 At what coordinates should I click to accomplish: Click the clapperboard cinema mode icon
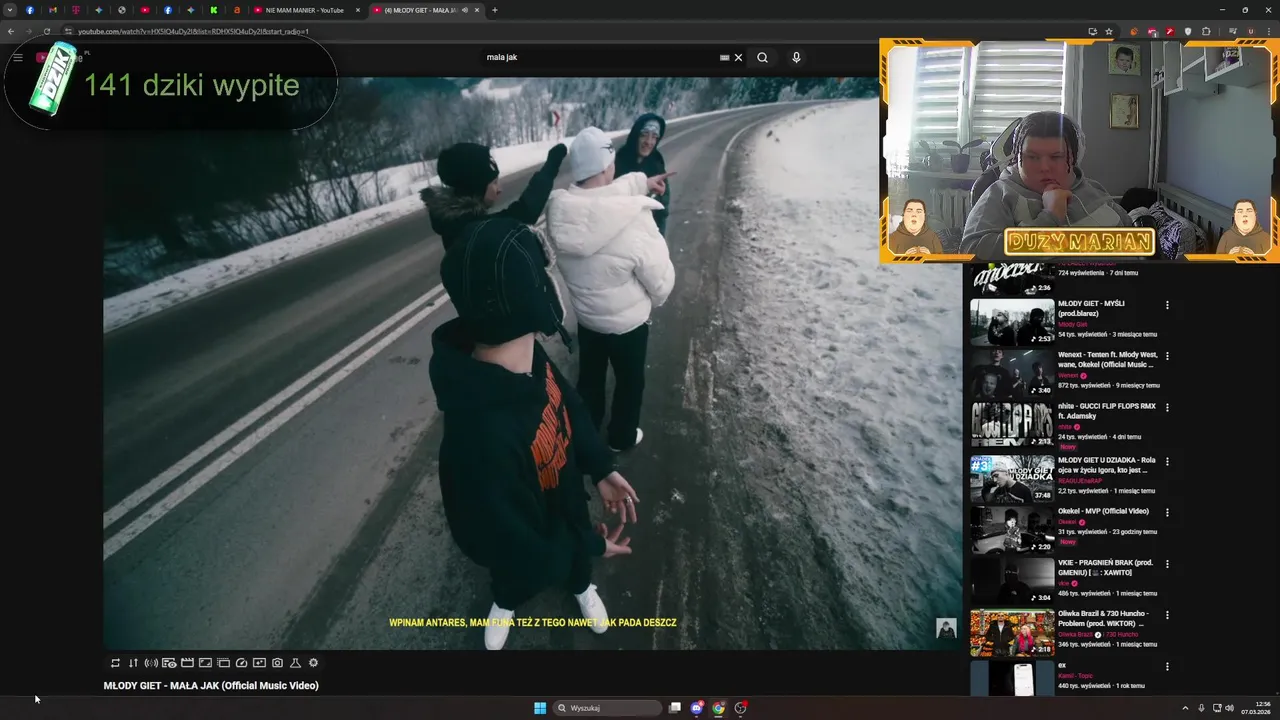[187, 663]
